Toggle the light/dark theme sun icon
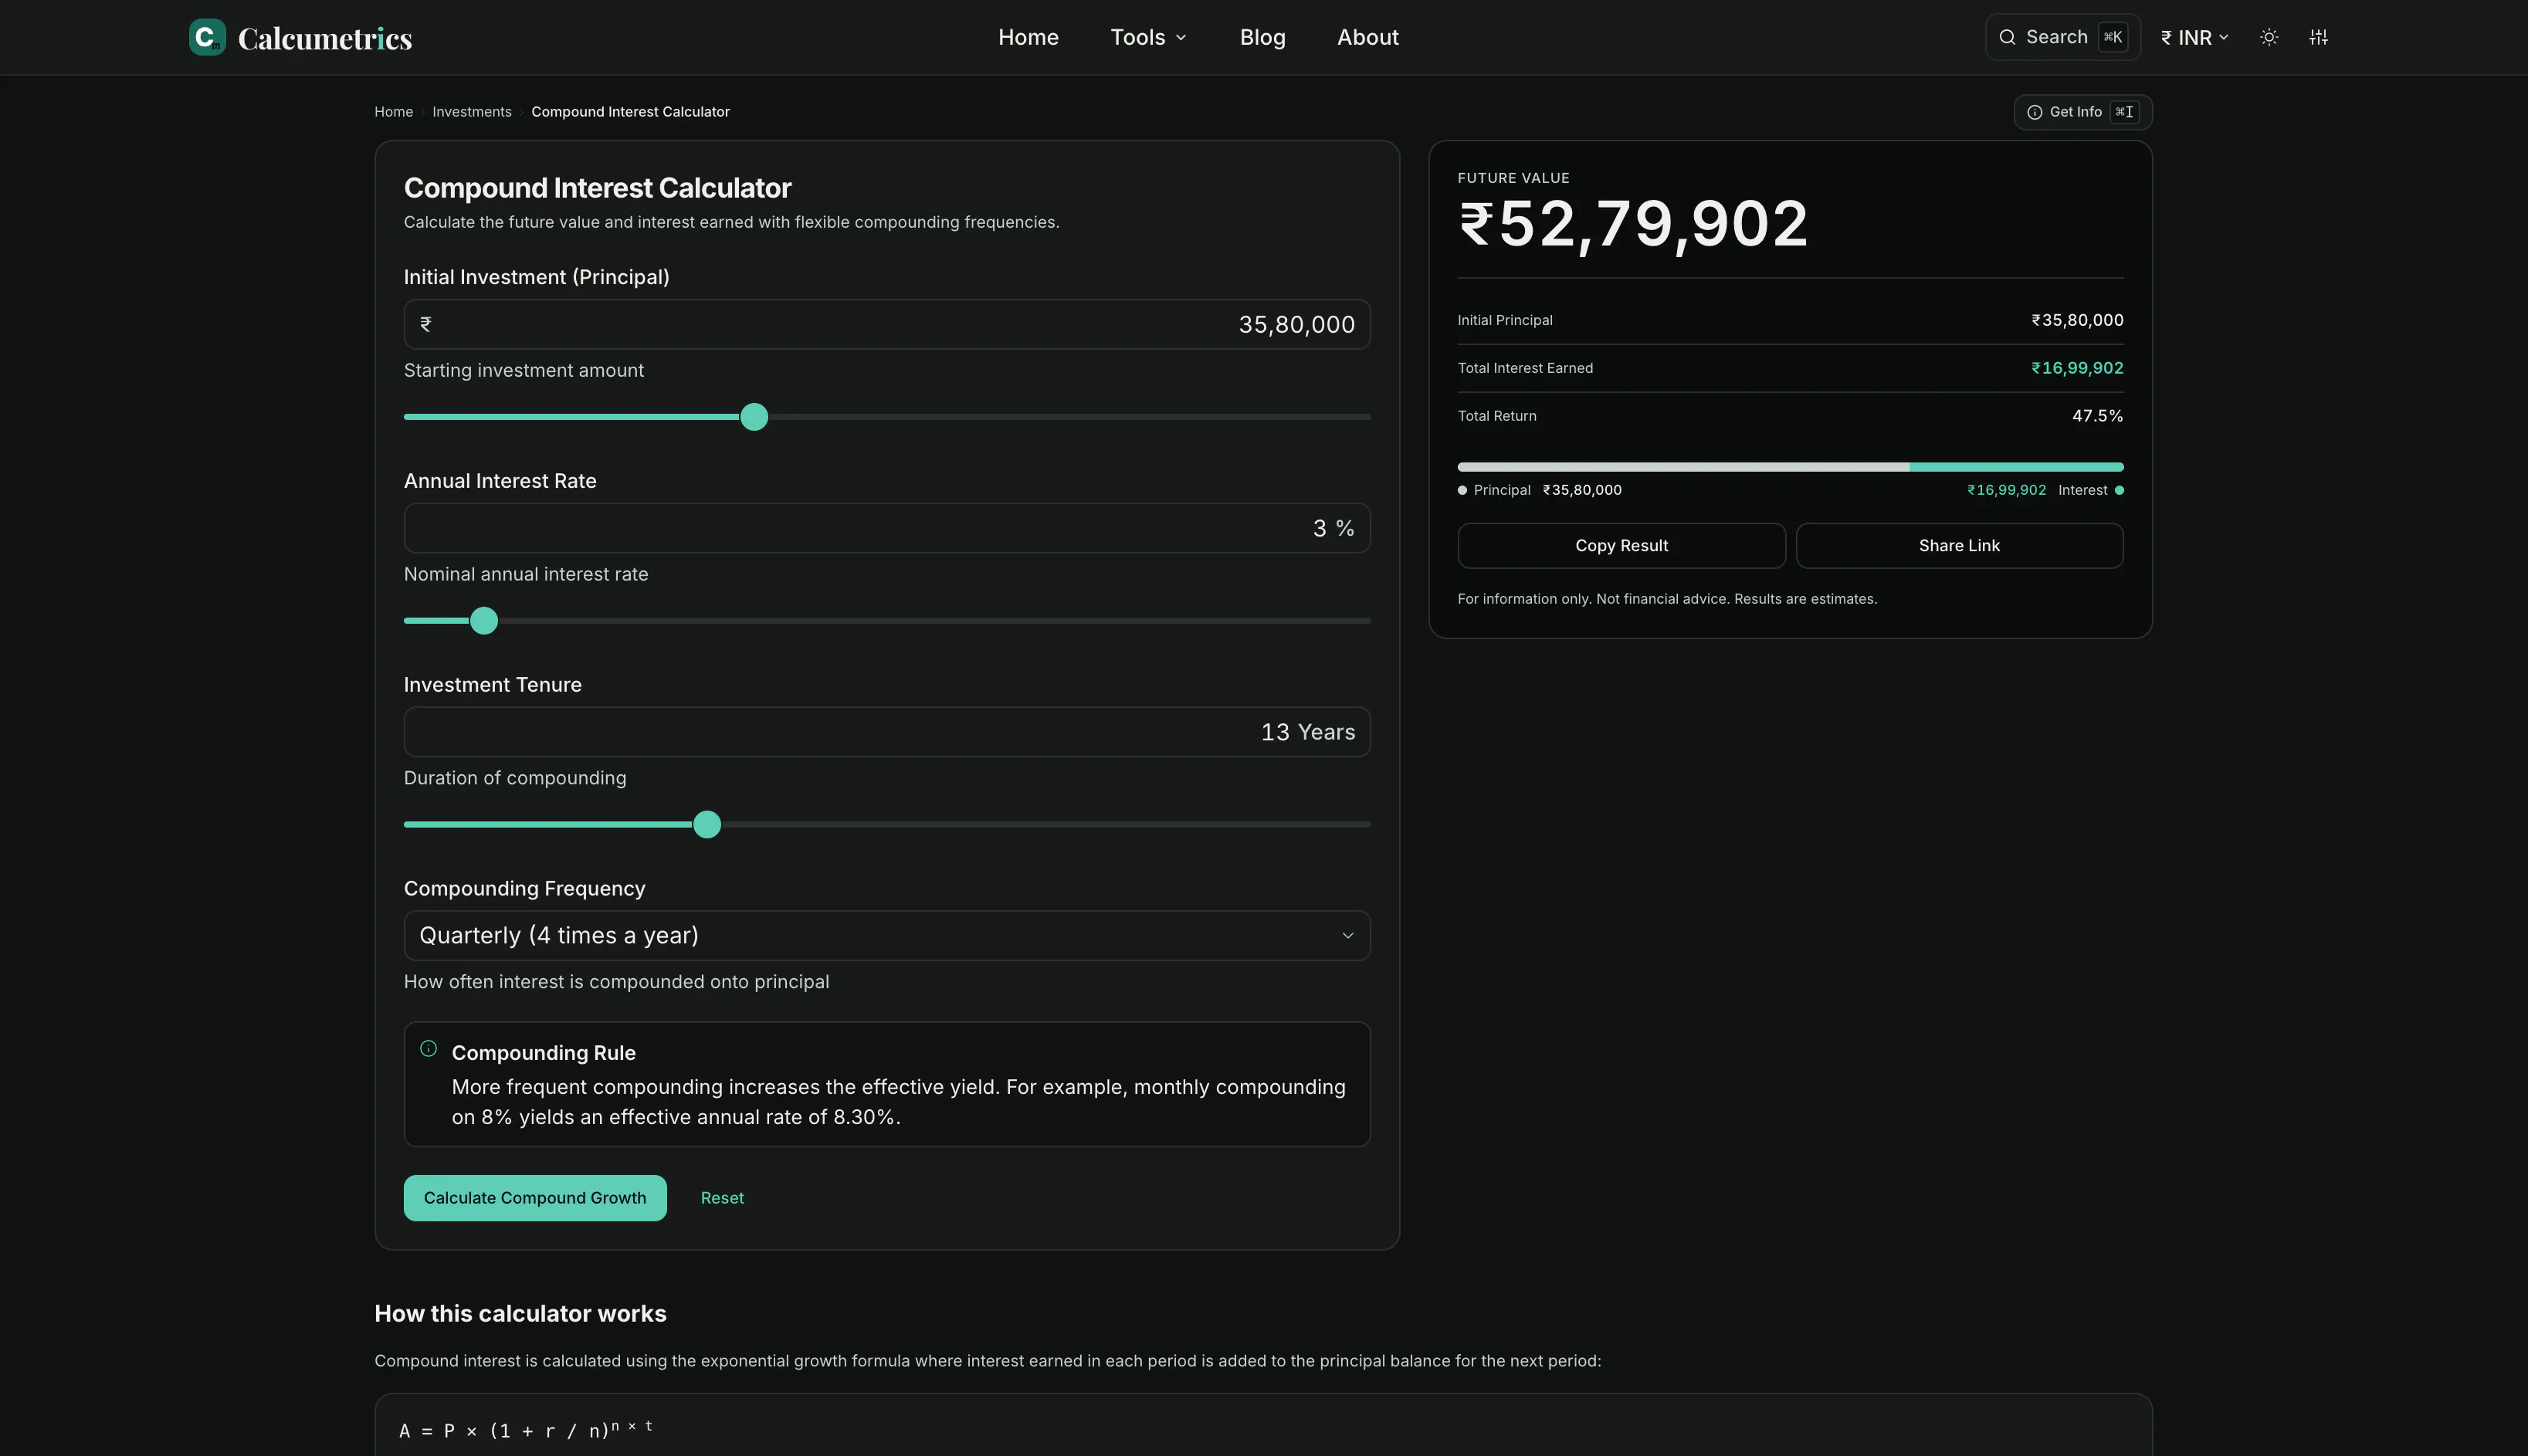Viewport: 2528px width, 1456px height. (2269, 37)
